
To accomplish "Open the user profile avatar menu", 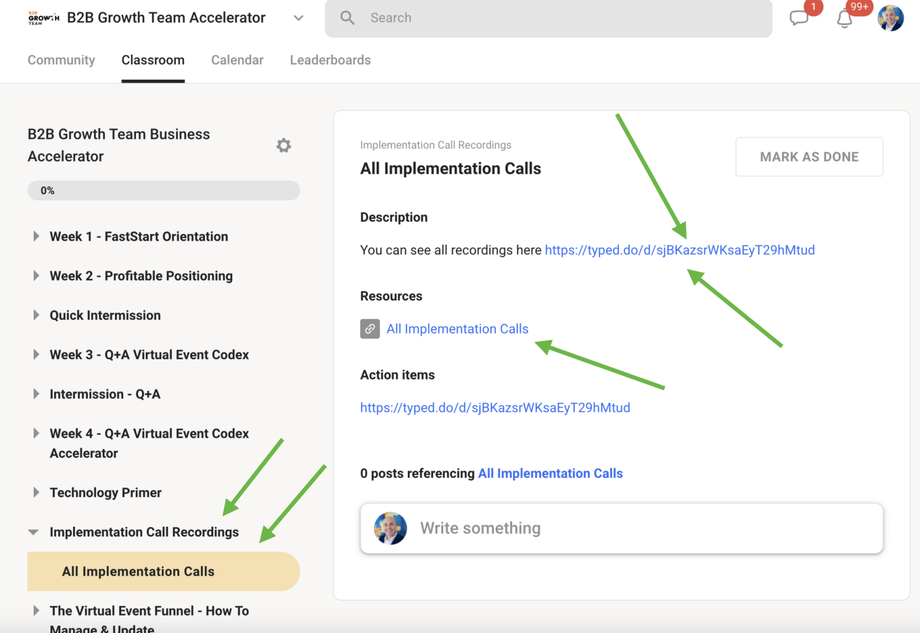I will click(x=890, y=18).
